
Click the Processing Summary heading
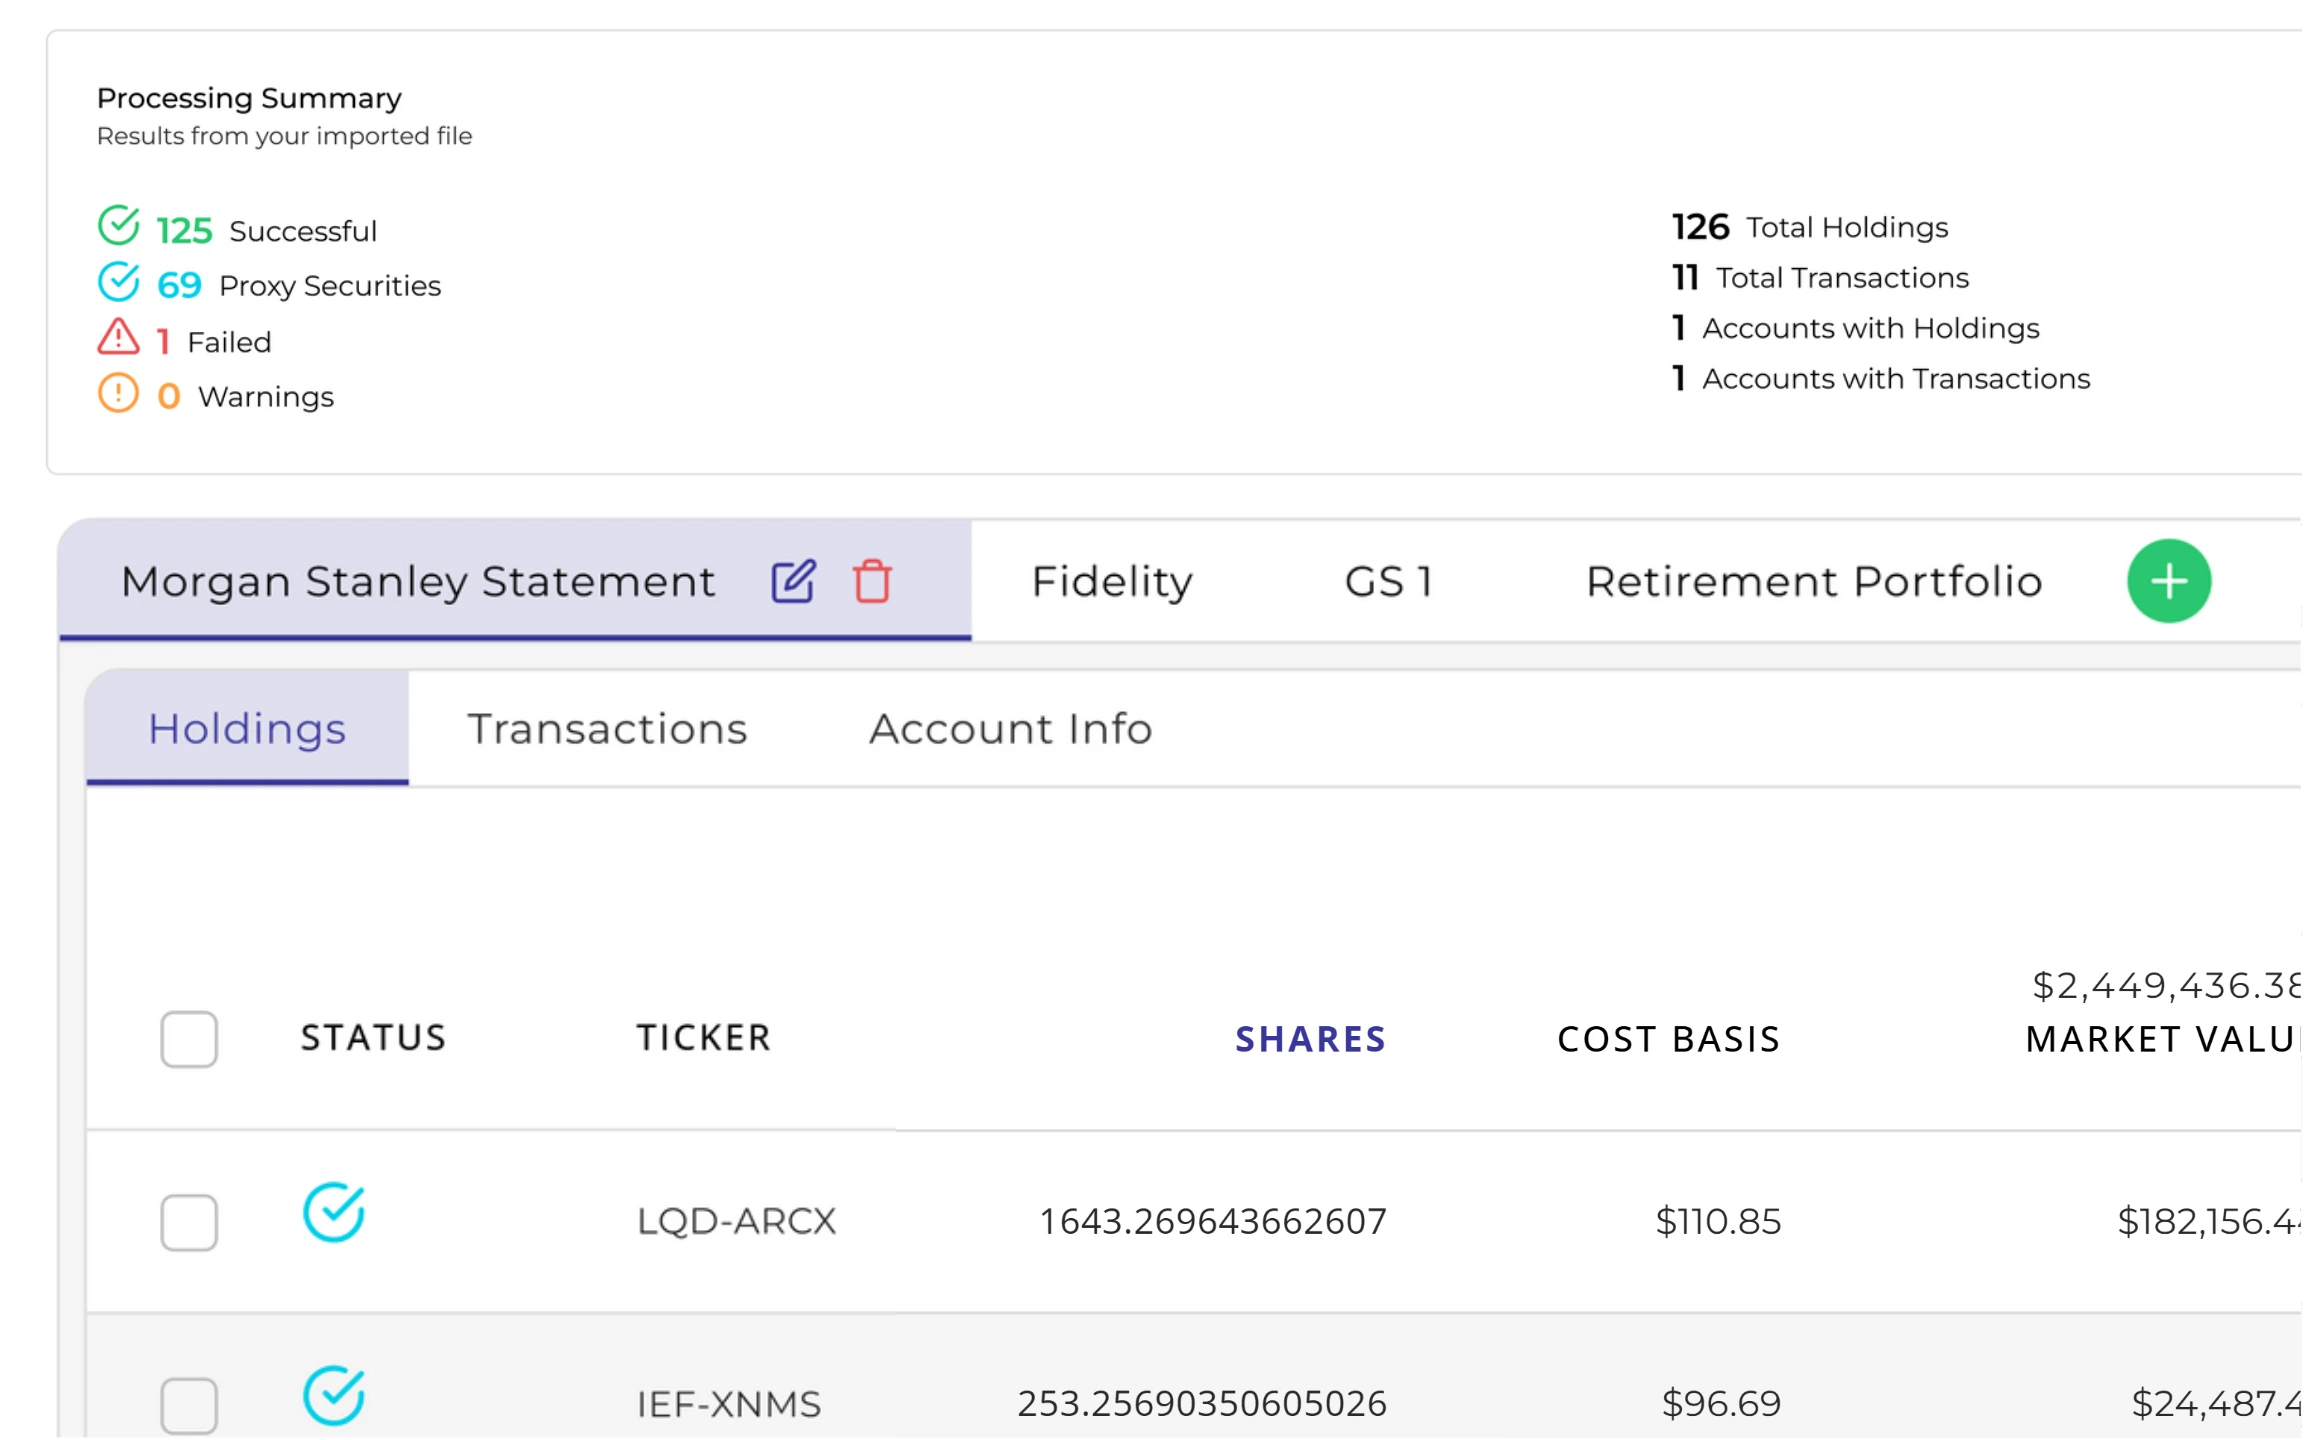[x=249, y=98]
